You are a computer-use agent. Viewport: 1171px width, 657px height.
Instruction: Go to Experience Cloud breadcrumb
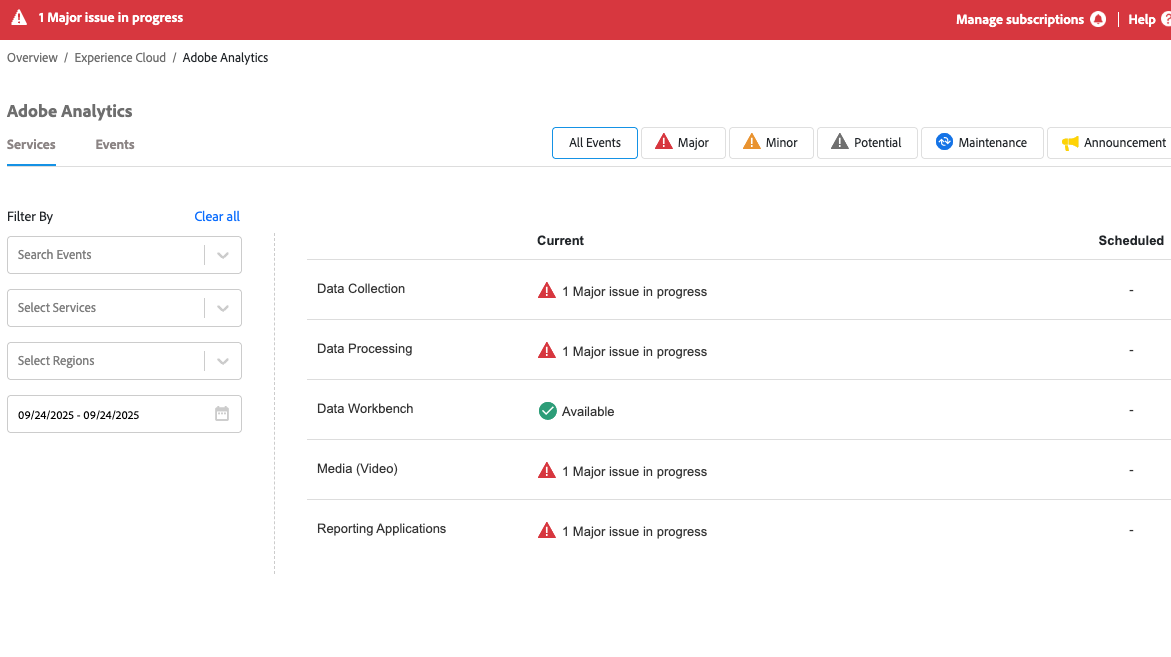[120, 58]
